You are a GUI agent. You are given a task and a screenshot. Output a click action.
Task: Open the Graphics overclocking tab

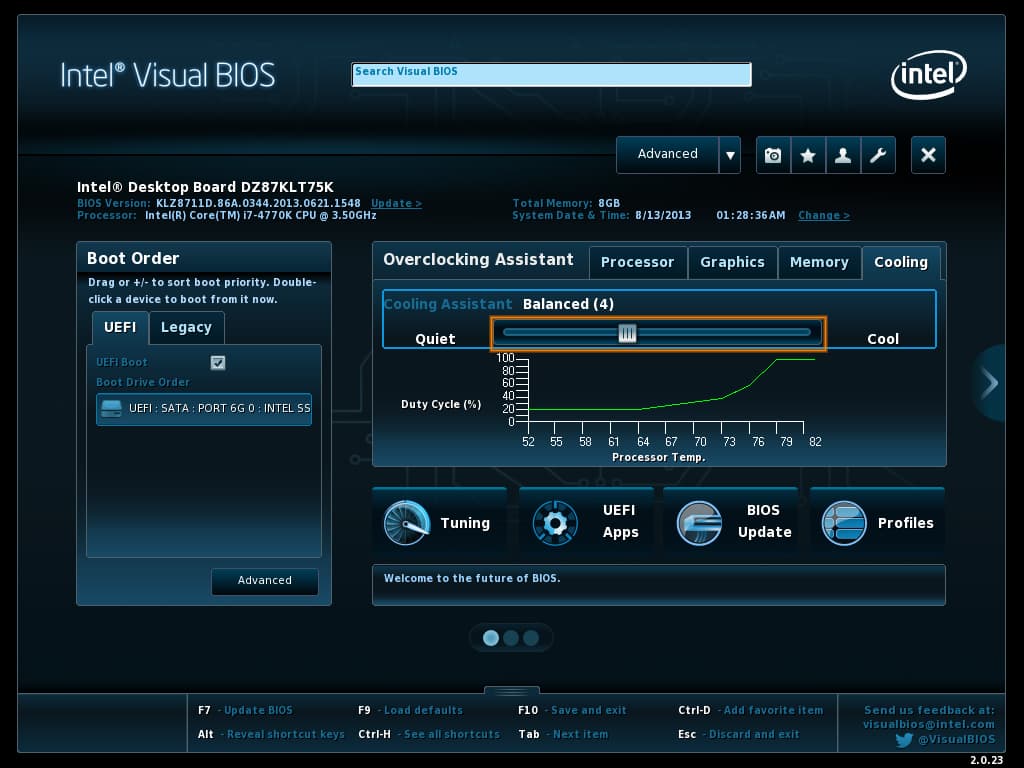pos(733,263)
